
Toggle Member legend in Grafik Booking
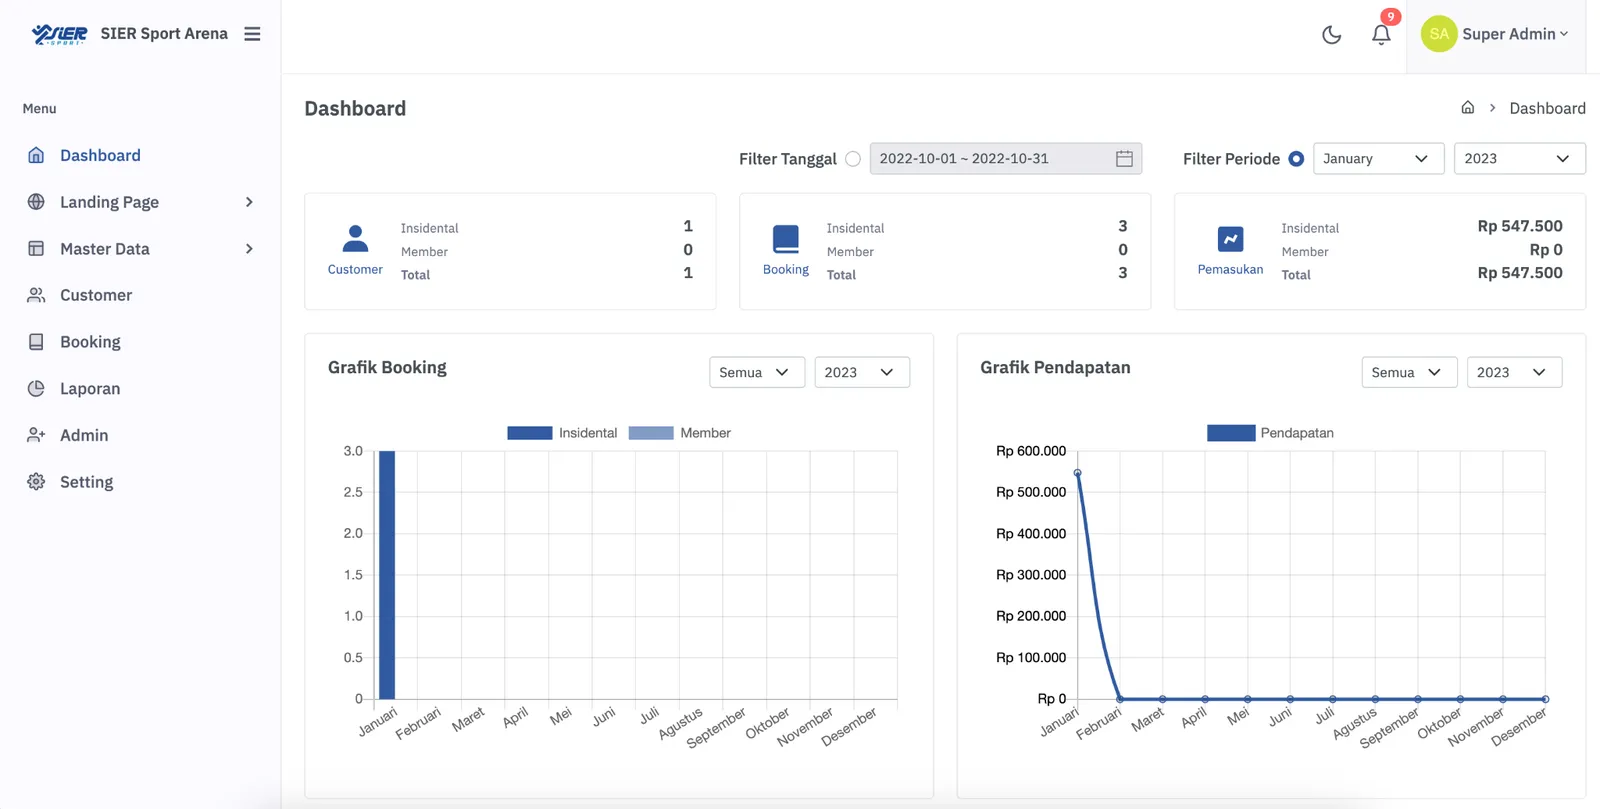point(680,433)
